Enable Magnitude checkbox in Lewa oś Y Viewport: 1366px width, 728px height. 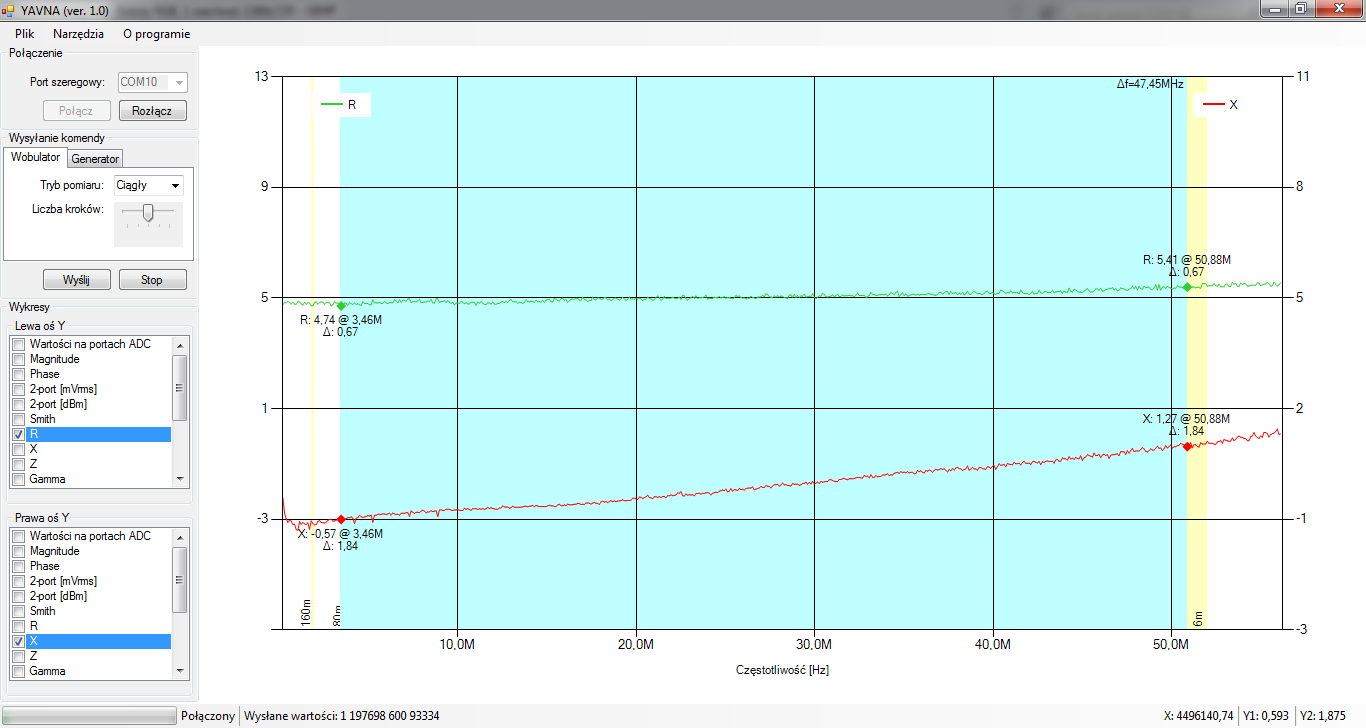tap(18, 359)
